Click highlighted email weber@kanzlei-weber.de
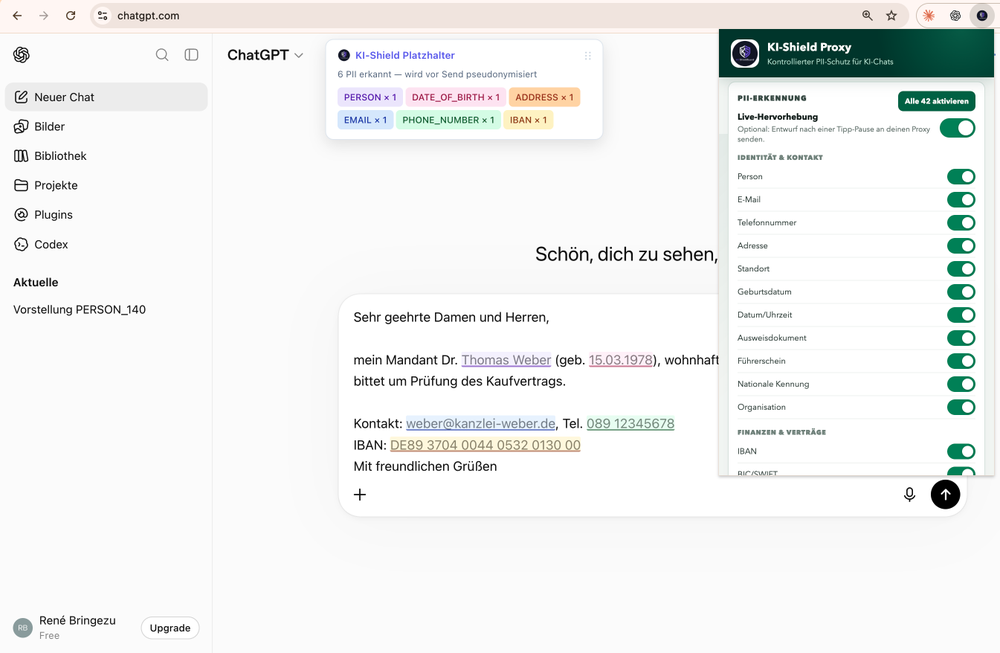Viewport: 1000px width, 653px height. pyautogui.click(x=480, y=423)
